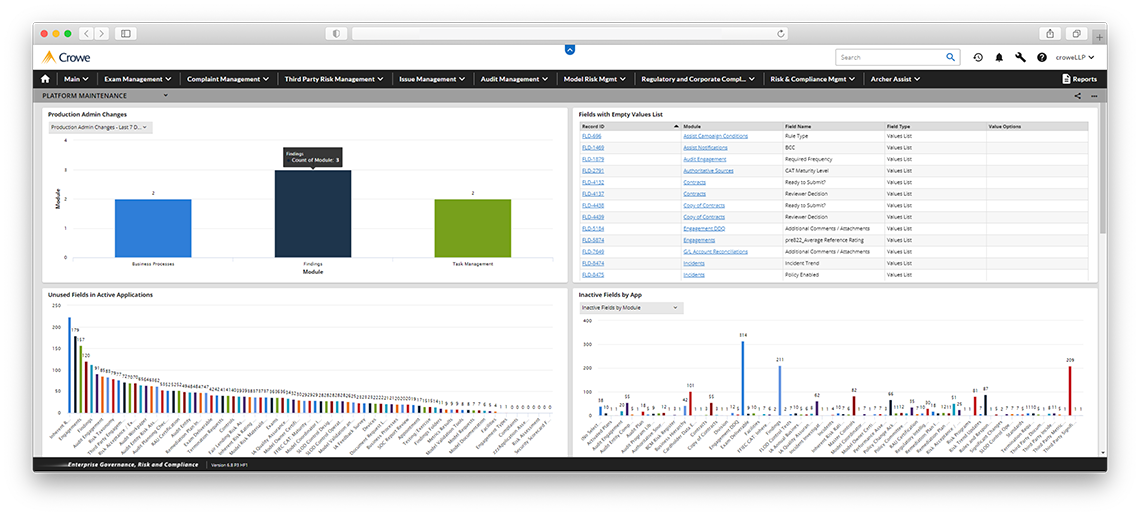Expand the Platform Maintenance dashboard selector
Viewport: 1140px width, 516px height.
[165, 96]
